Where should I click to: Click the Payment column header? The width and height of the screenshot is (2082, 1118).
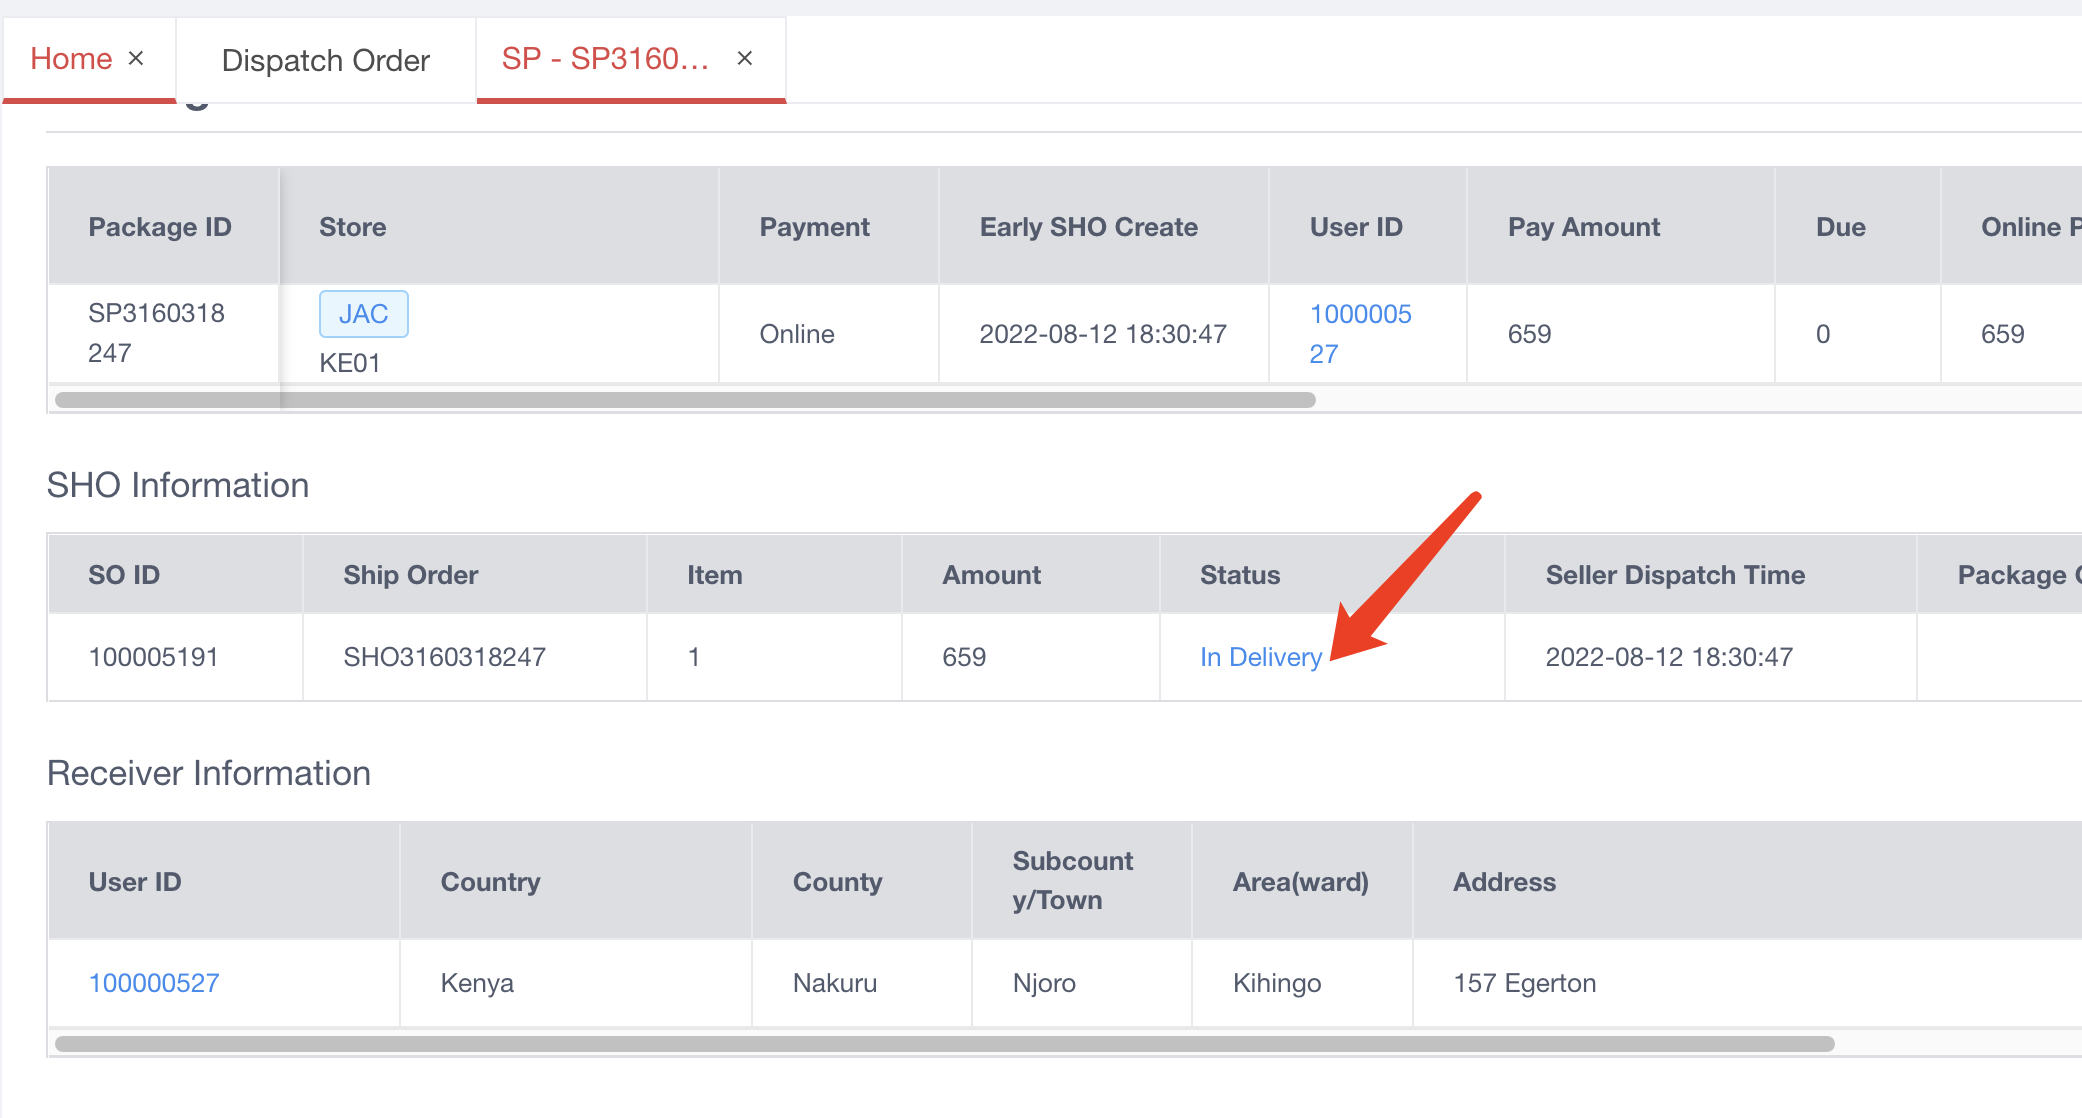pyautogui.click(x=813, y=226)
